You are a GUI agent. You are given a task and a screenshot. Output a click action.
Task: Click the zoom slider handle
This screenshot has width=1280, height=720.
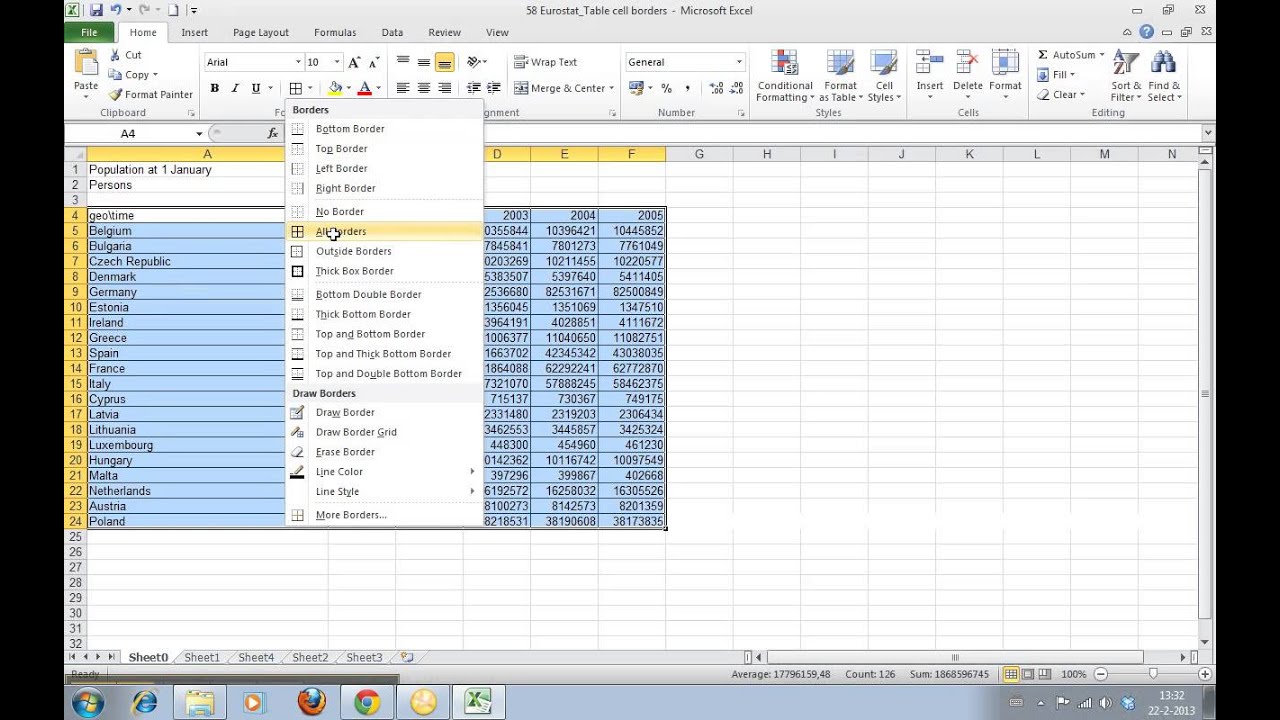tap(1153, 674)
